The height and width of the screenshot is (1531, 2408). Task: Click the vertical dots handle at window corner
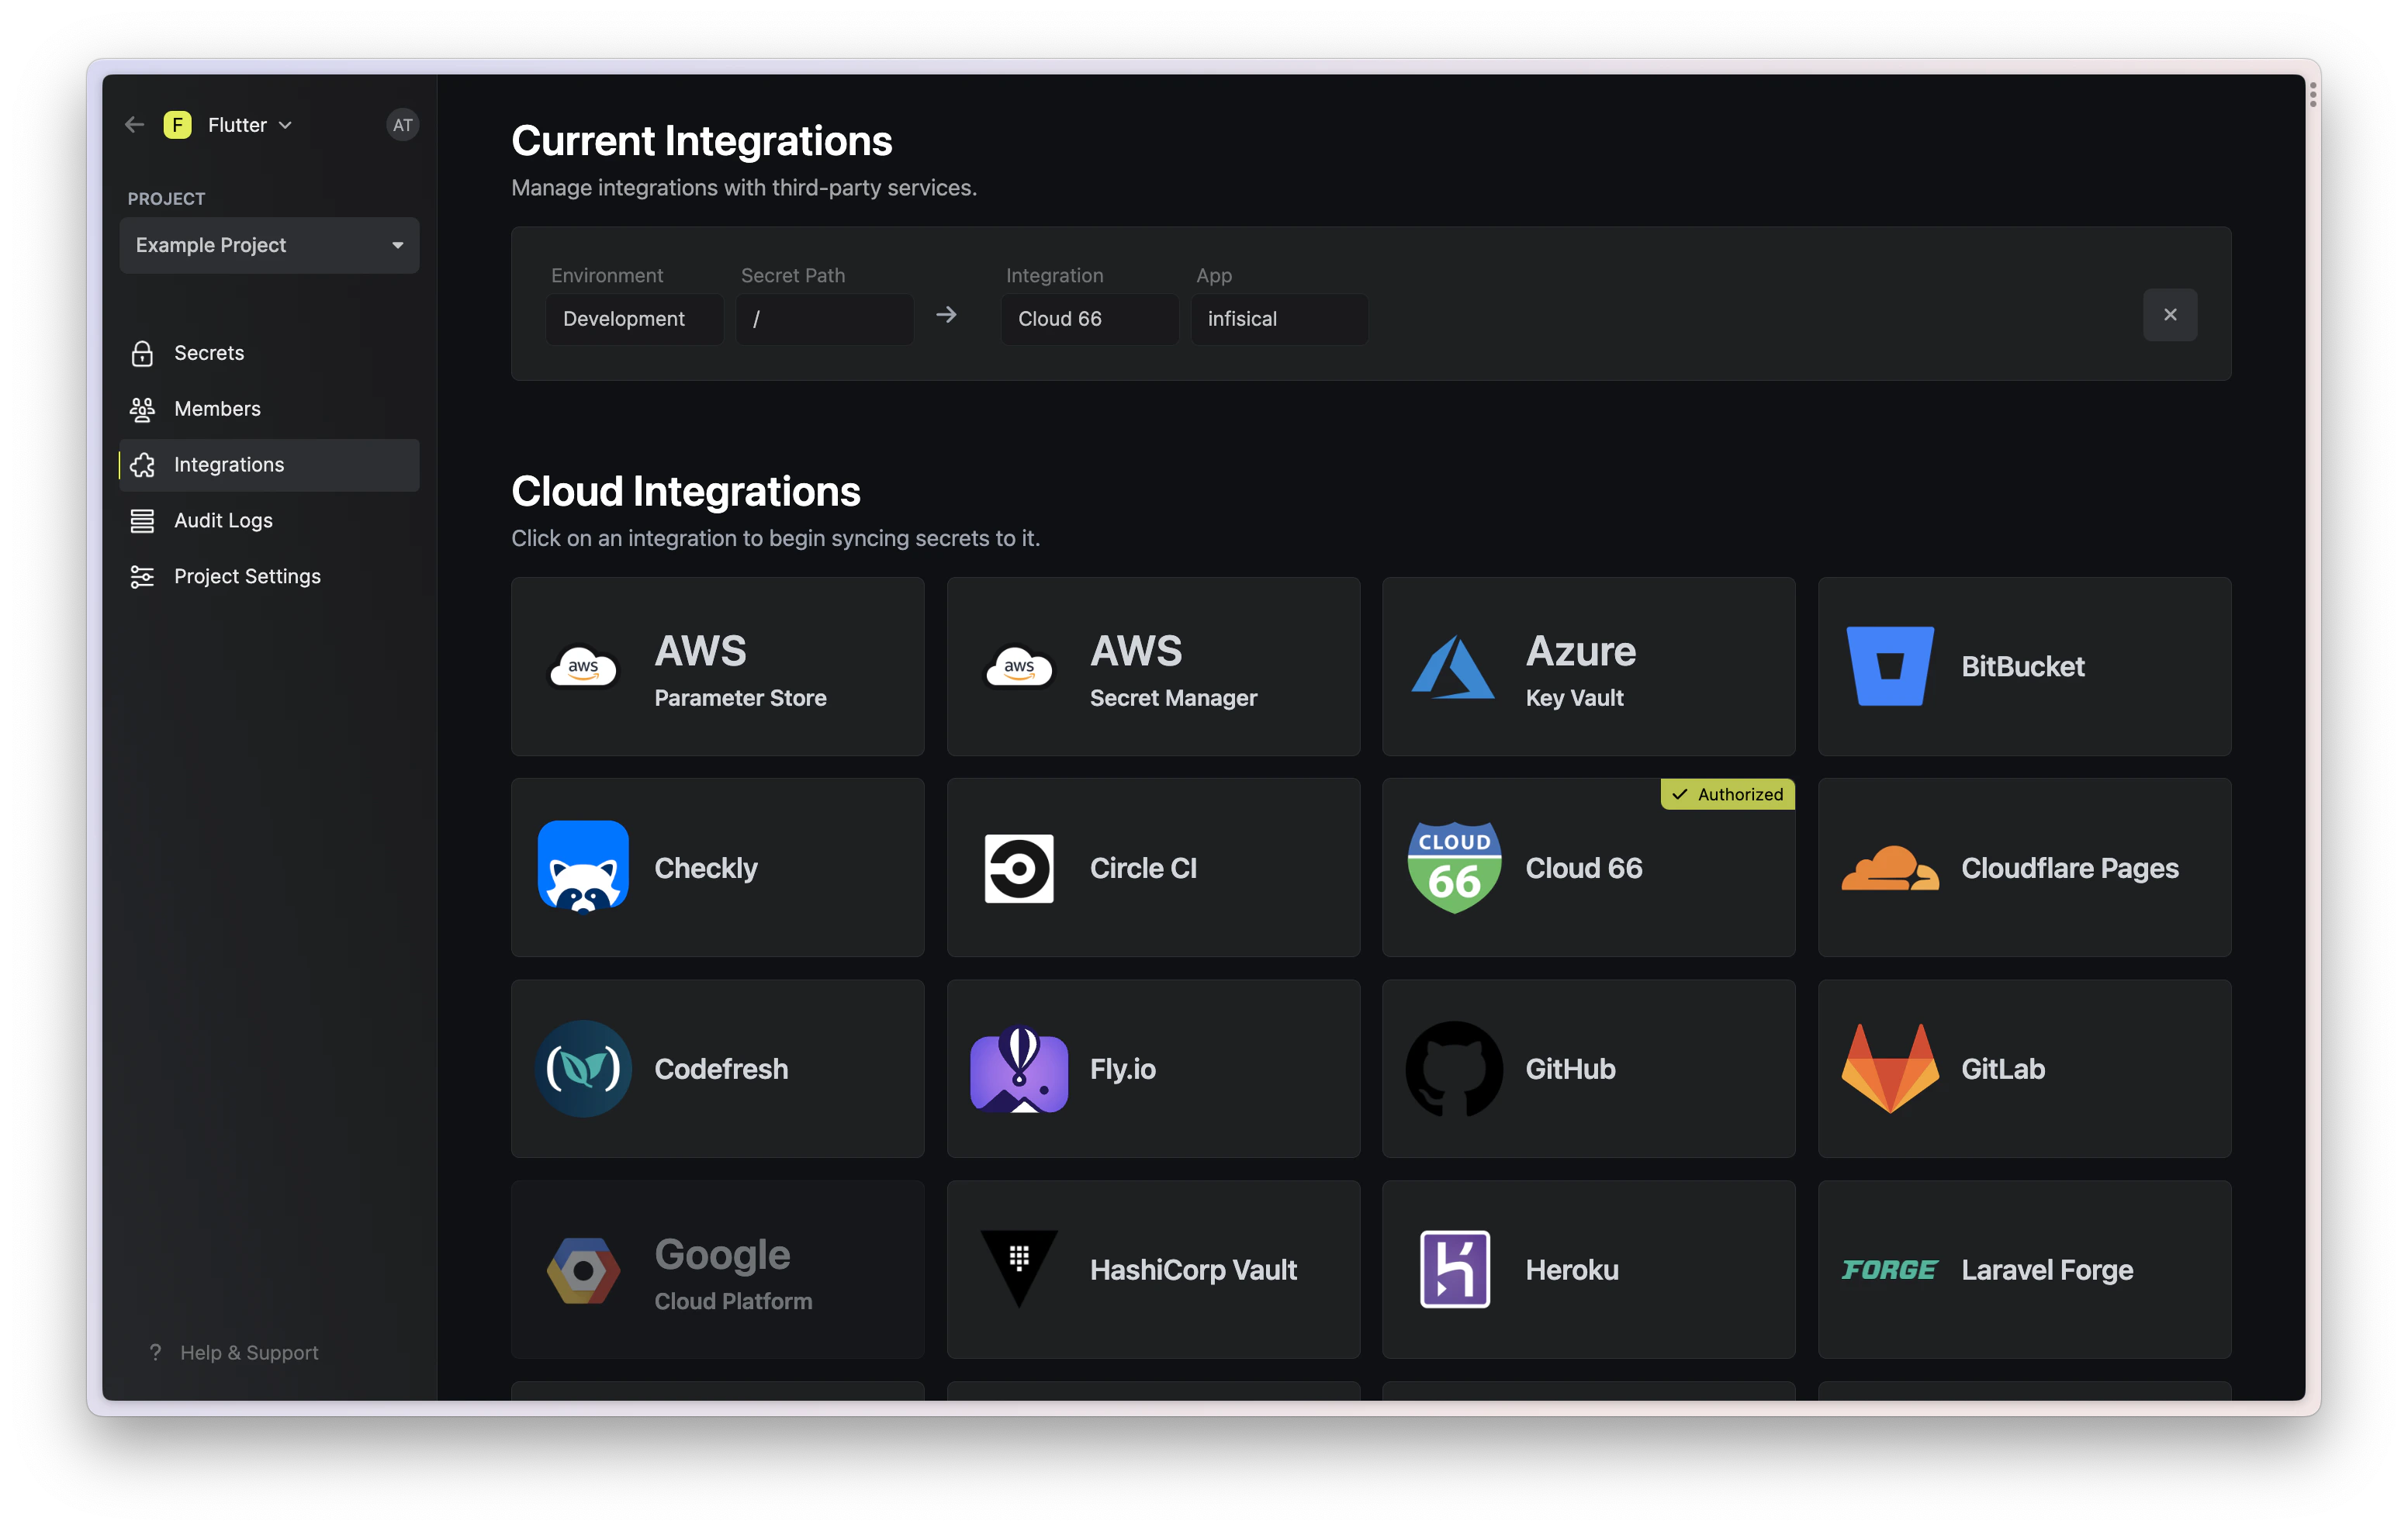tap(2312, 95)
